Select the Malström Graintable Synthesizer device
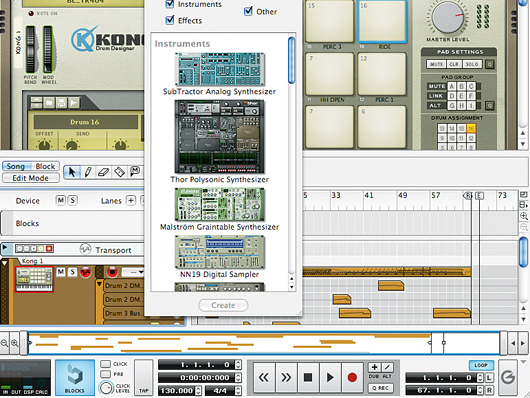The width and height of the screenshot is (530, 398). tap(219, 209)
